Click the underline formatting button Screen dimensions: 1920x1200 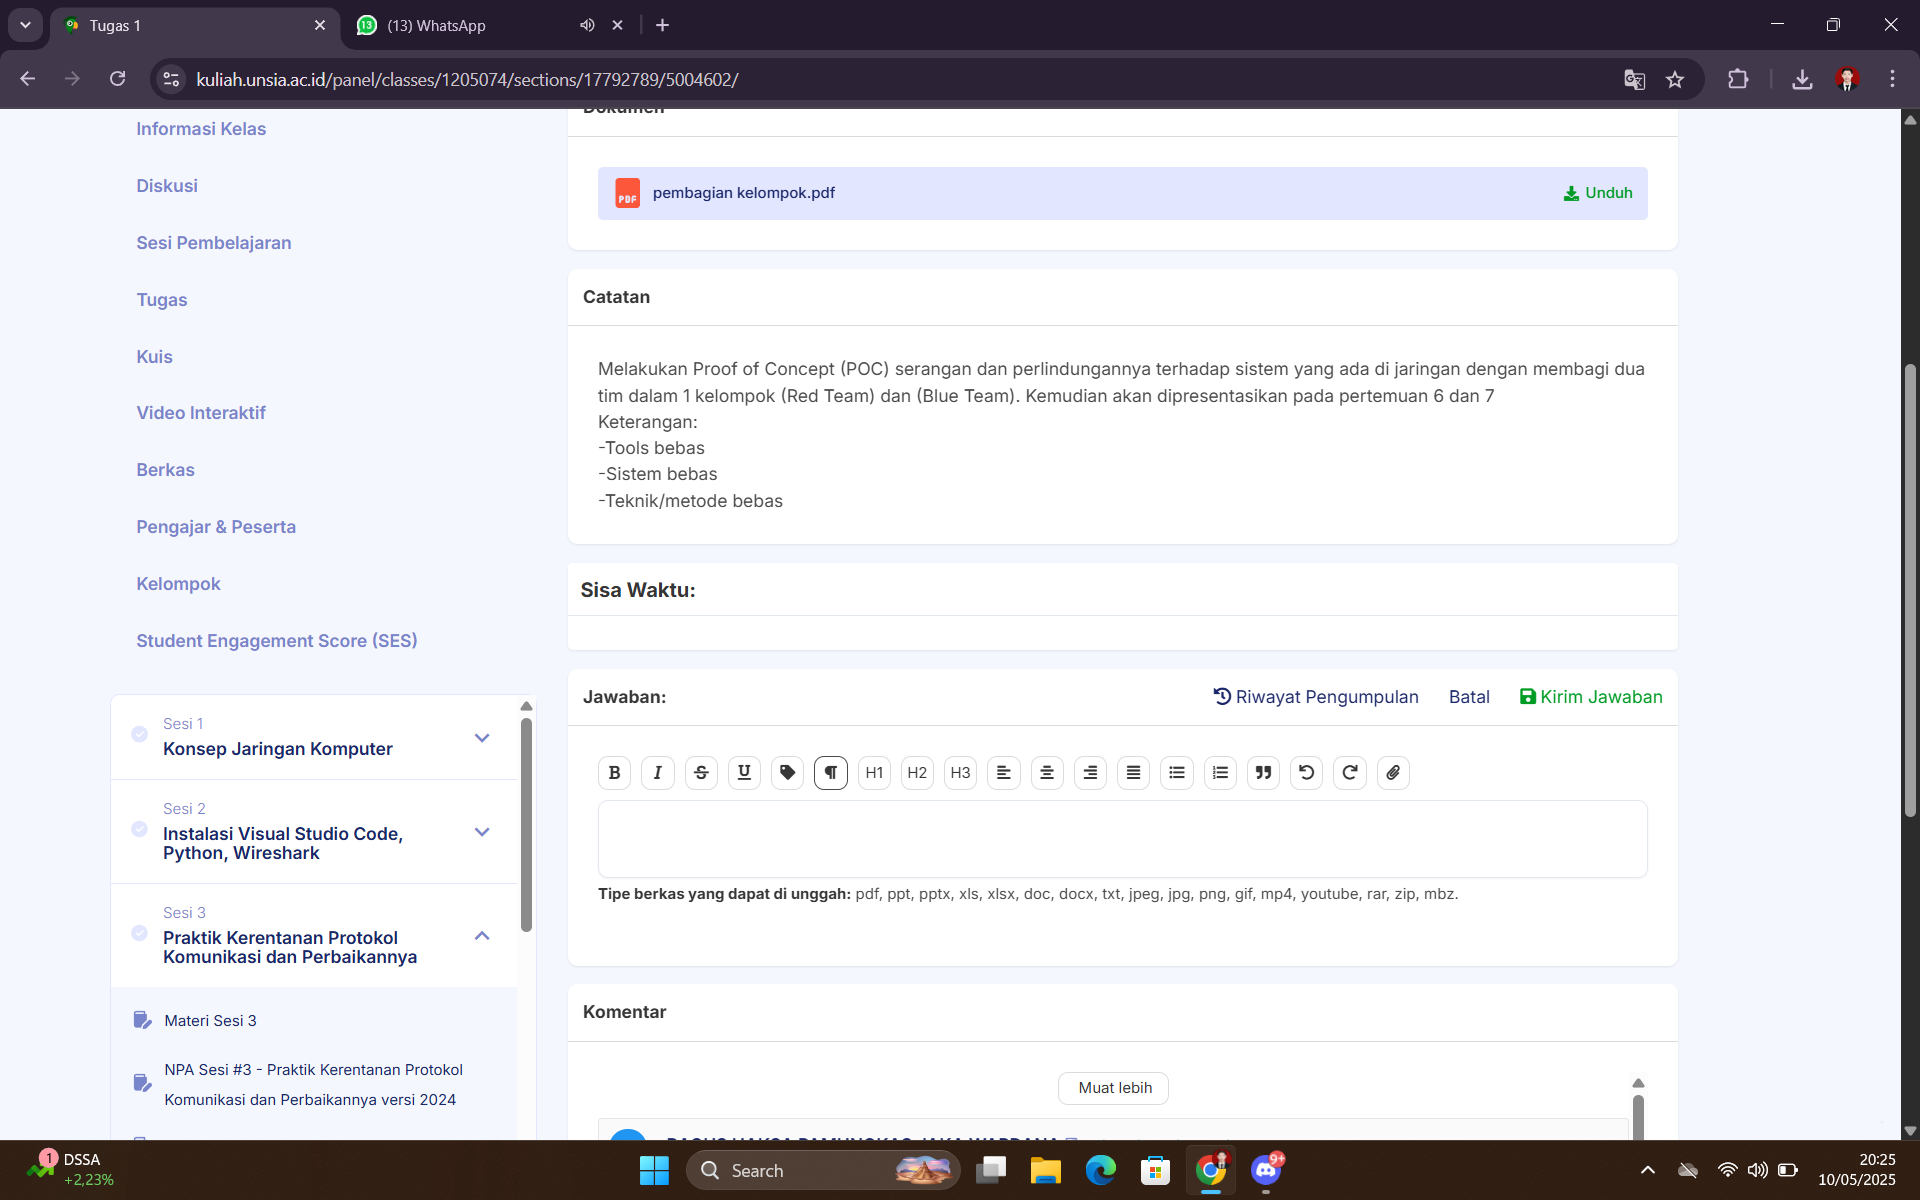pyautogui.click(x=744, y=772)
